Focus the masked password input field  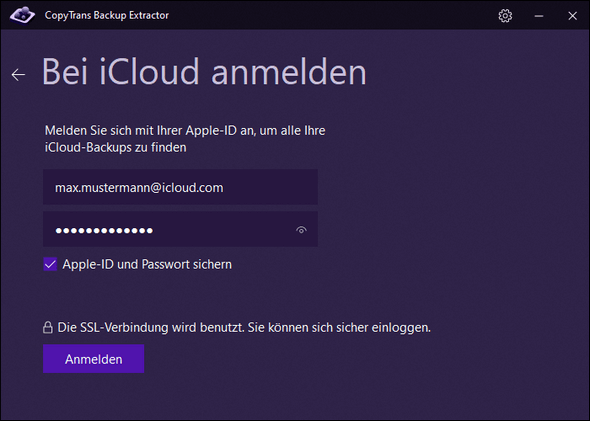[180, 229]
